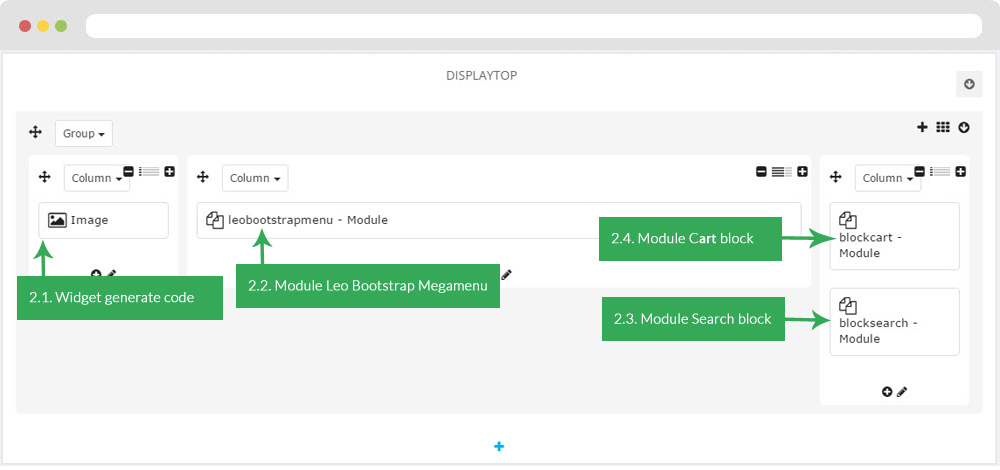Open the Column dropdown above Image widget

coord(96,178)
